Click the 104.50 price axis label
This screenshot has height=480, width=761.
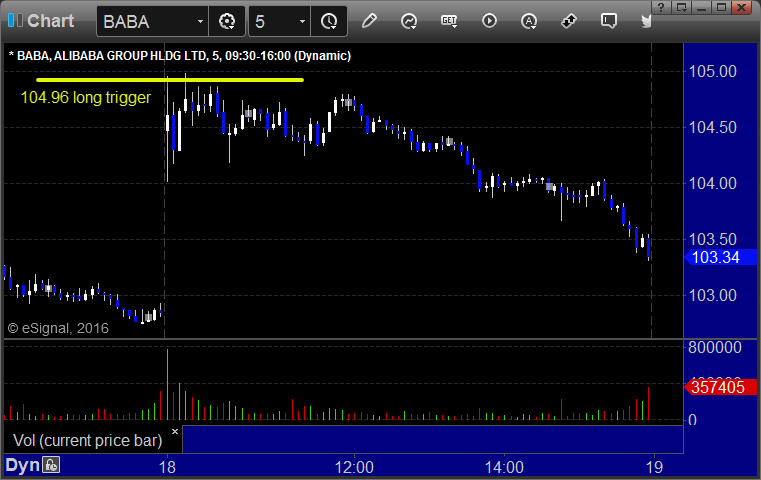[x=713, y=127]
